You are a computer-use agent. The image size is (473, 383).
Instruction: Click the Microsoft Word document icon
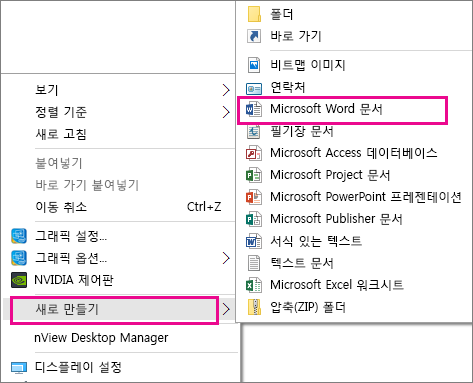(254, 109)
